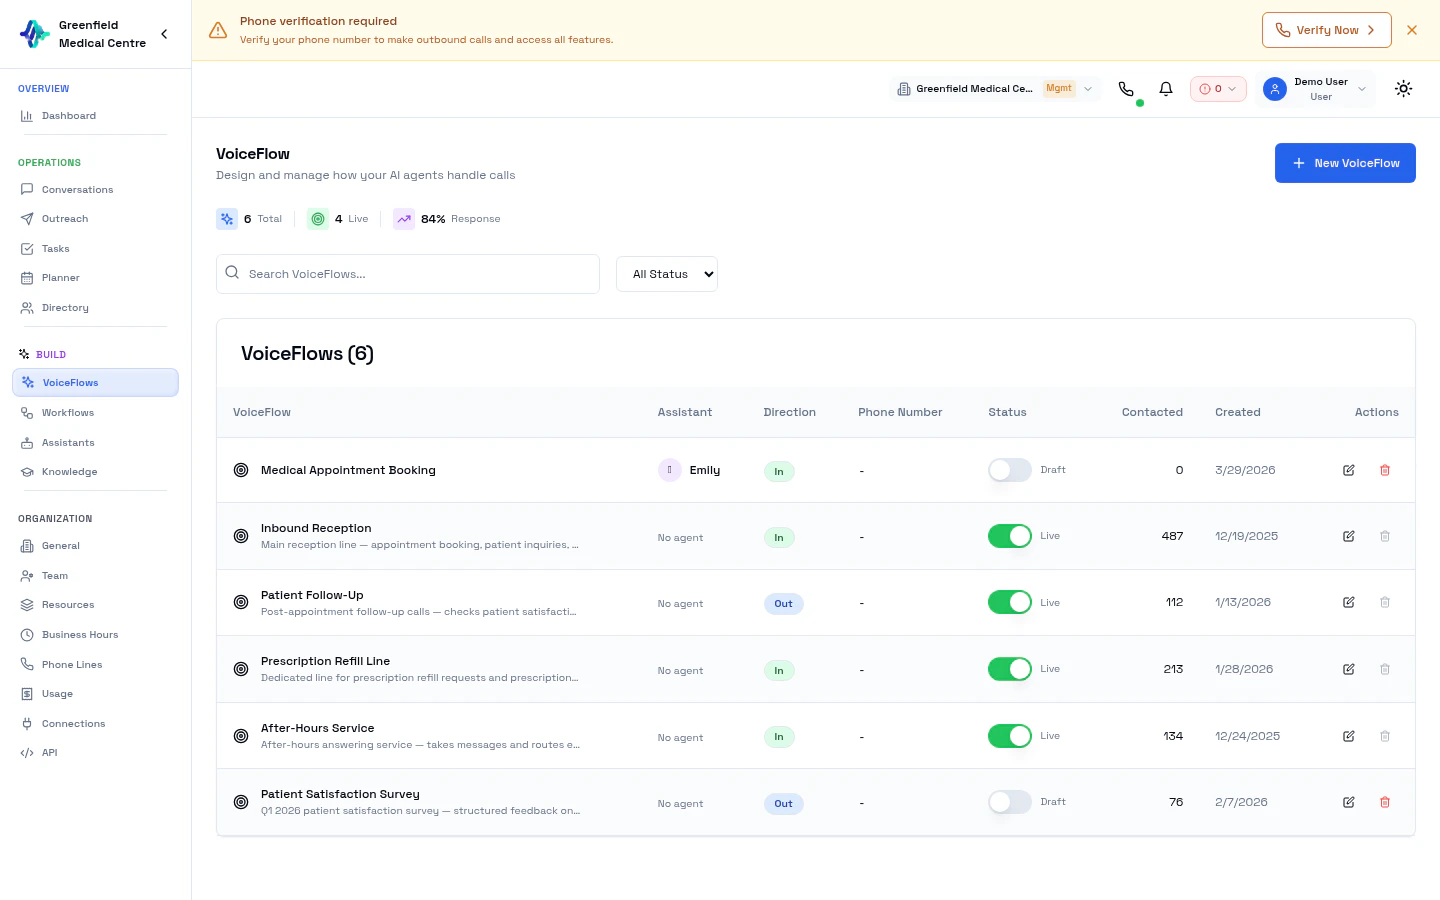Open the API page
This screenshot has height=900, width=1440.
point(95,753)
